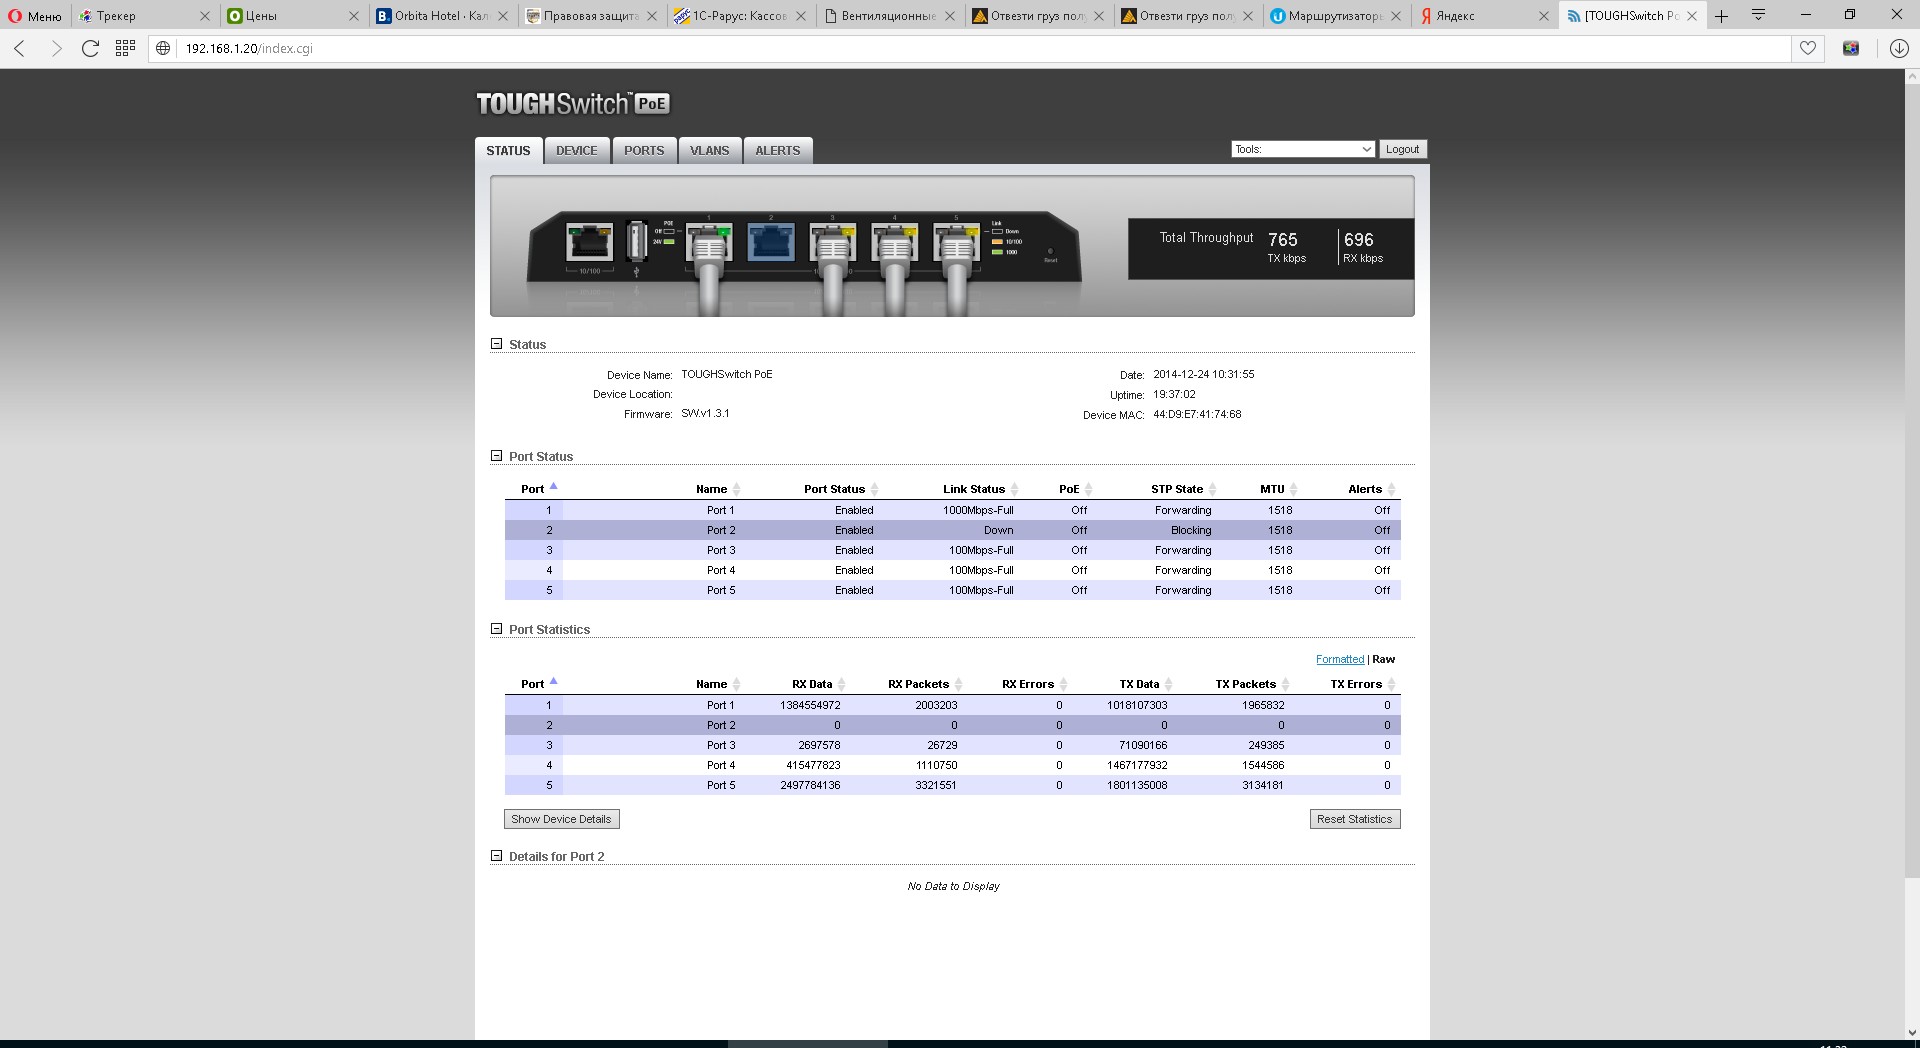Open tab menu icon in title bar
1920x1048 pixels.
tap(1759, 15)
